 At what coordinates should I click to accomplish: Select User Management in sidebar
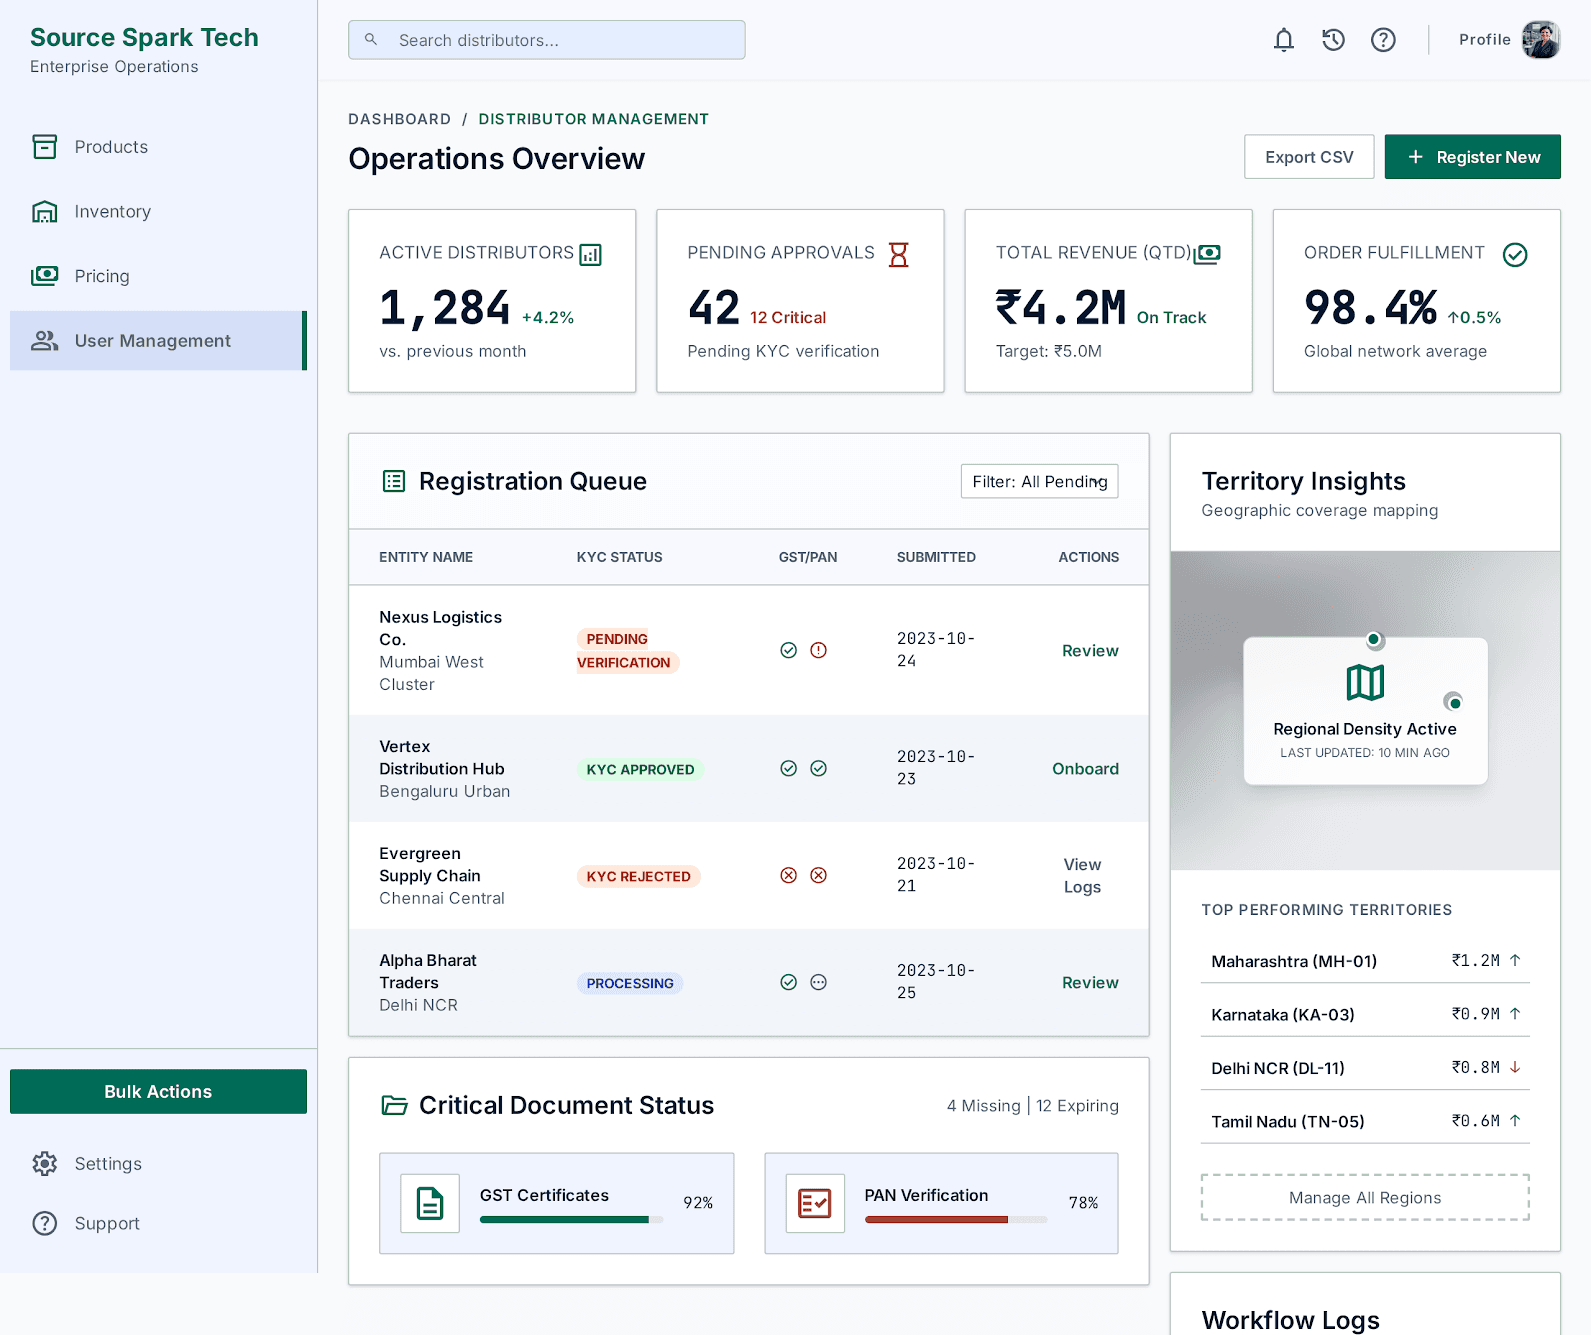point(158,341)
